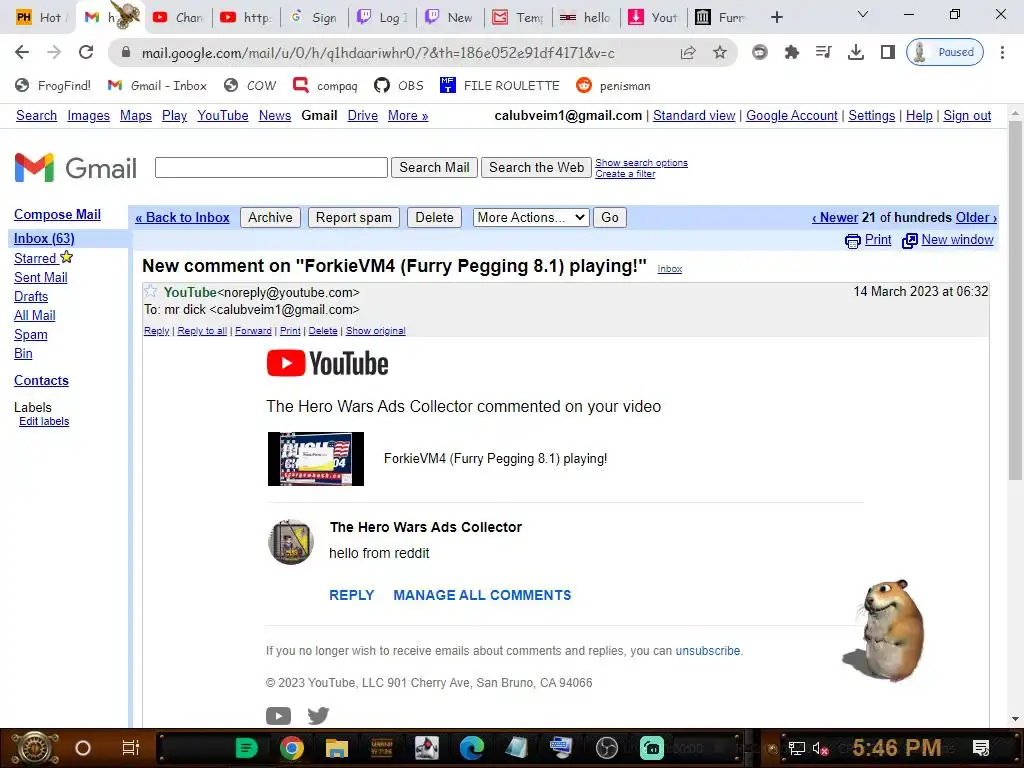1024x768 pixels.
Task: Open OBS Studio from taskbar
Action: tap(607, 748)
